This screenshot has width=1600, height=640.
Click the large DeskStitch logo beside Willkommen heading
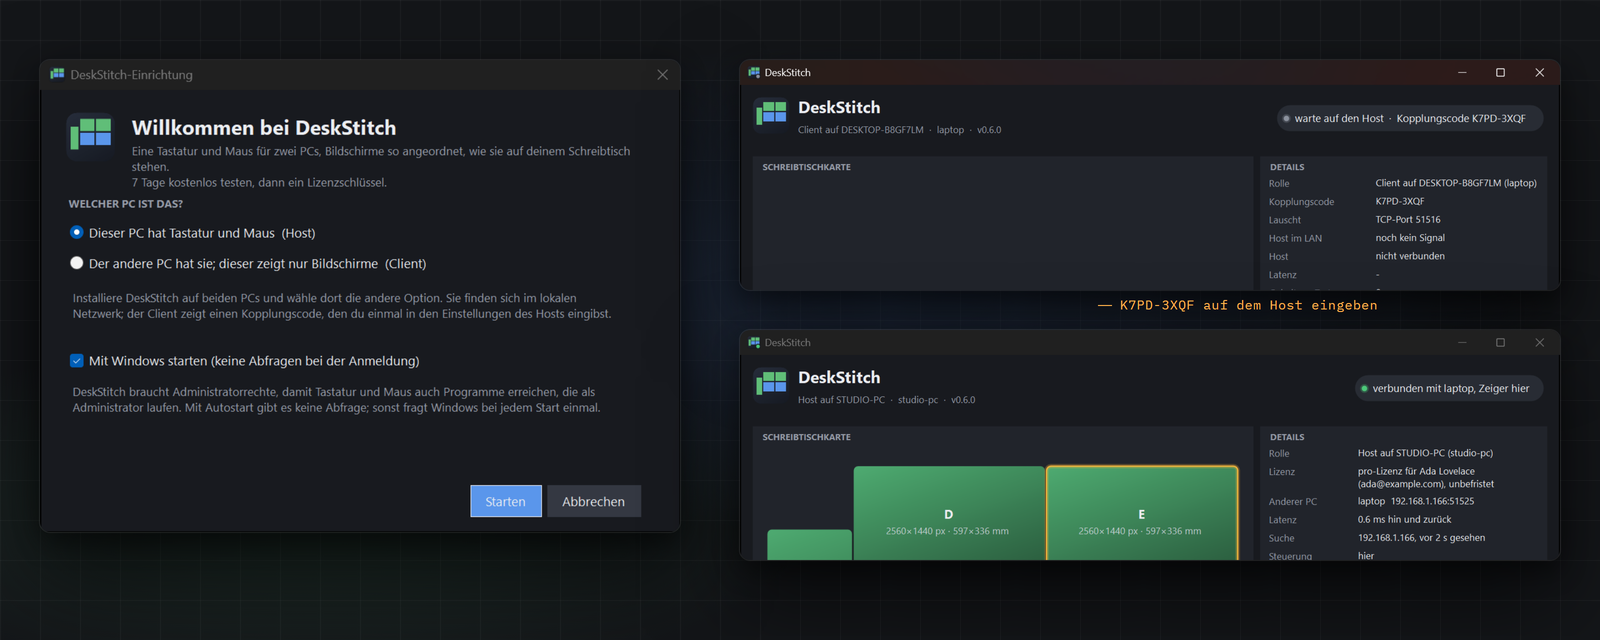pyautogui.click(x=91, y=135)
